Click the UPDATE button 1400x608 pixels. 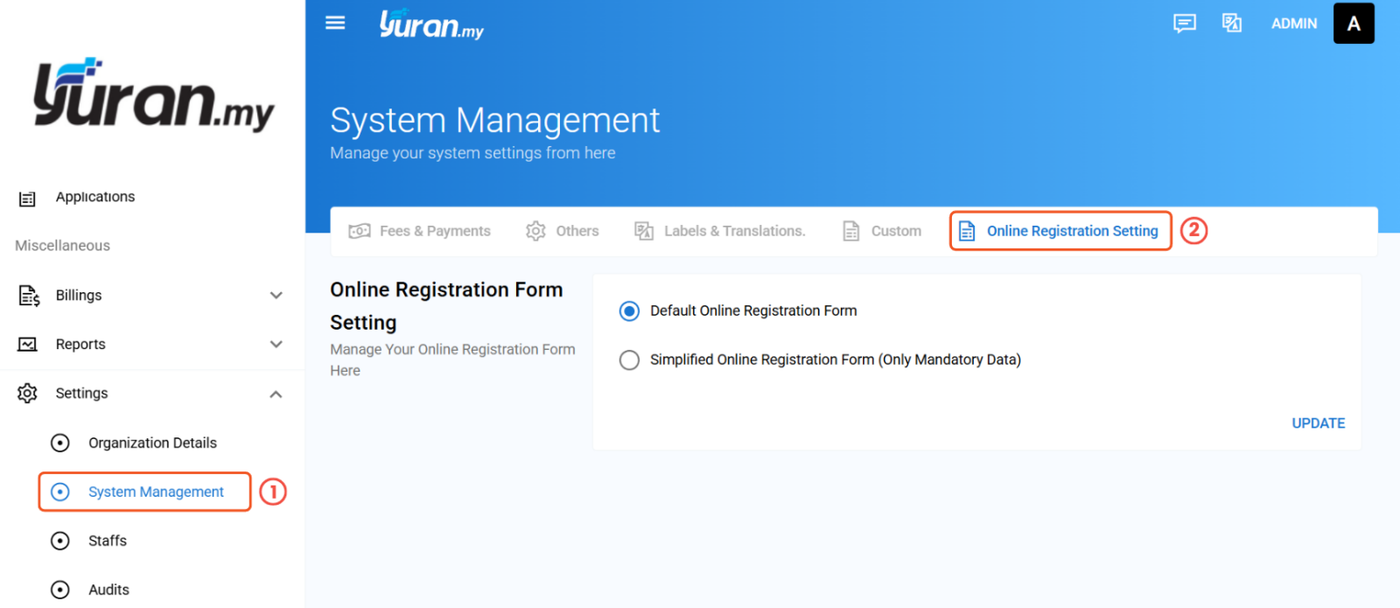1318,423
